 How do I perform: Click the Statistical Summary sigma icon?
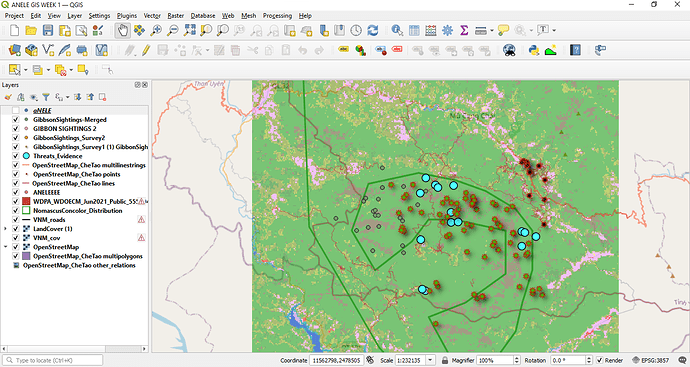(x=464, y=30)
